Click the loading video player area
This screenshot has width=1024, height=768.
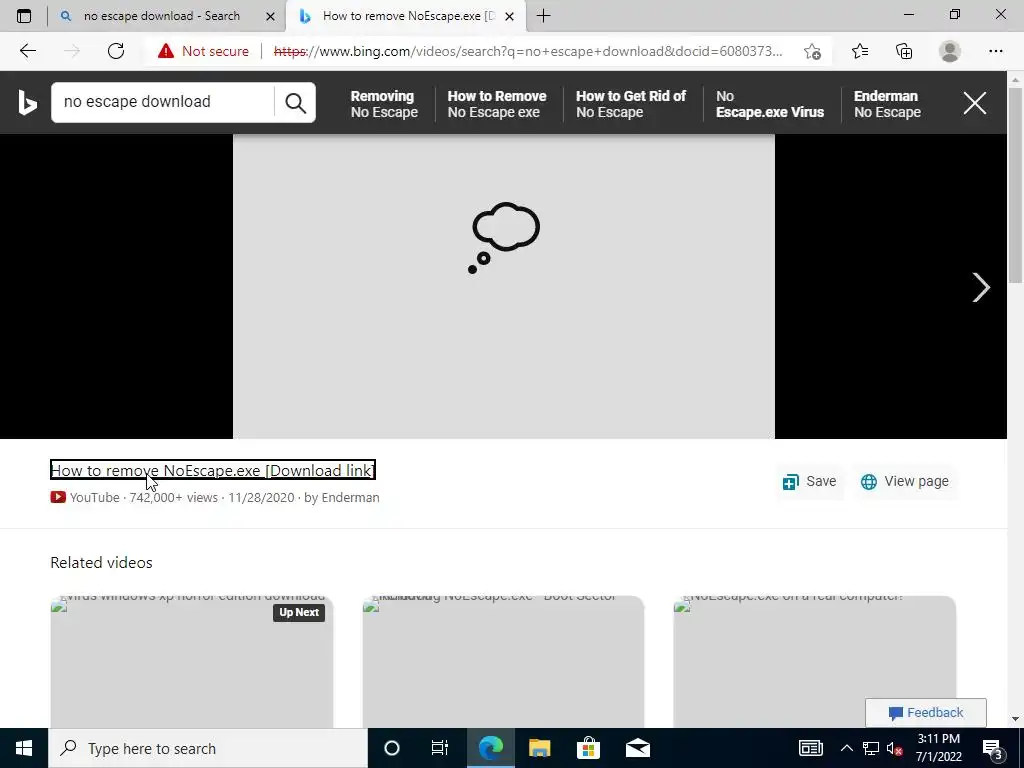[504, 286]
